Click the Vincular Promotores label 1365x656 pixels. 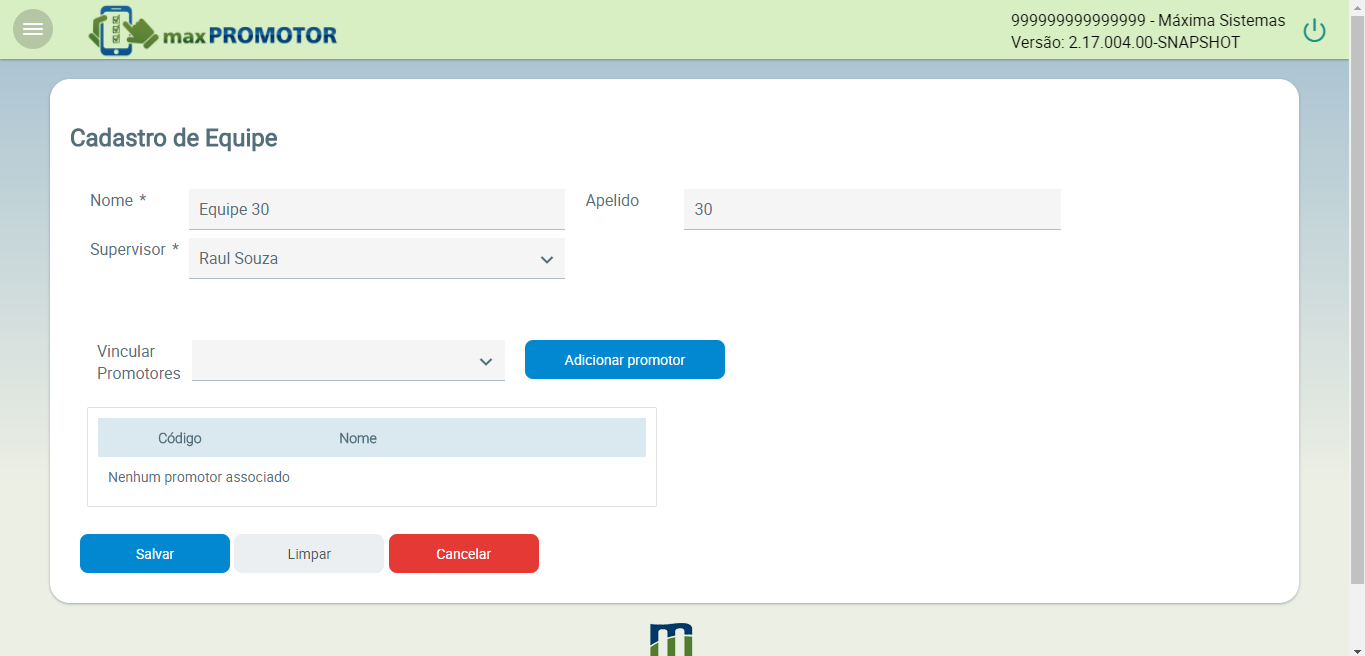pos(139,362)
